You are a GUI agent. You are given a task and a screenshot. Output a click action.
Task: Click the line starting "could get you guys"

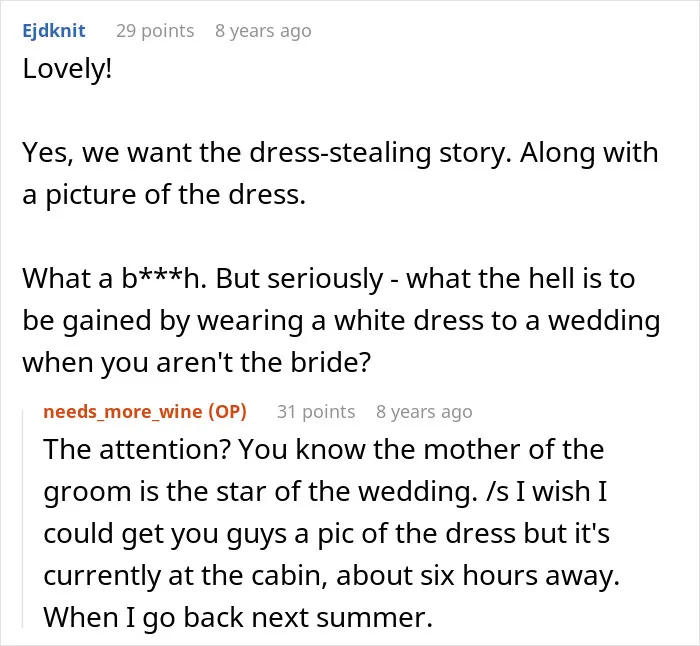click(326, 533)
